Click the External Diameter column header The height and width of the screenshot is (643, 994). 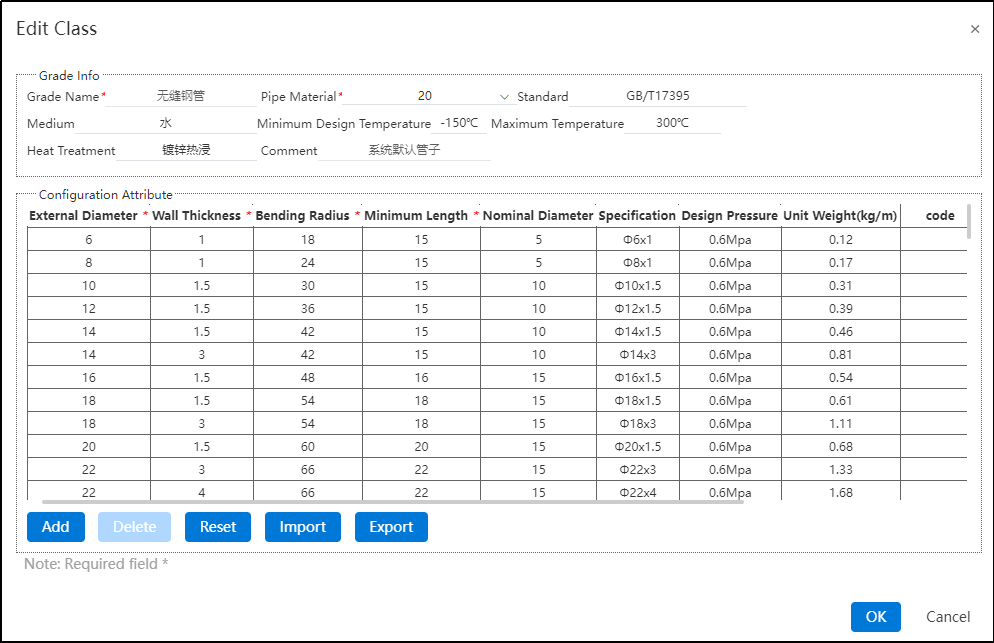pyautogui.click(x=83, y=215)
